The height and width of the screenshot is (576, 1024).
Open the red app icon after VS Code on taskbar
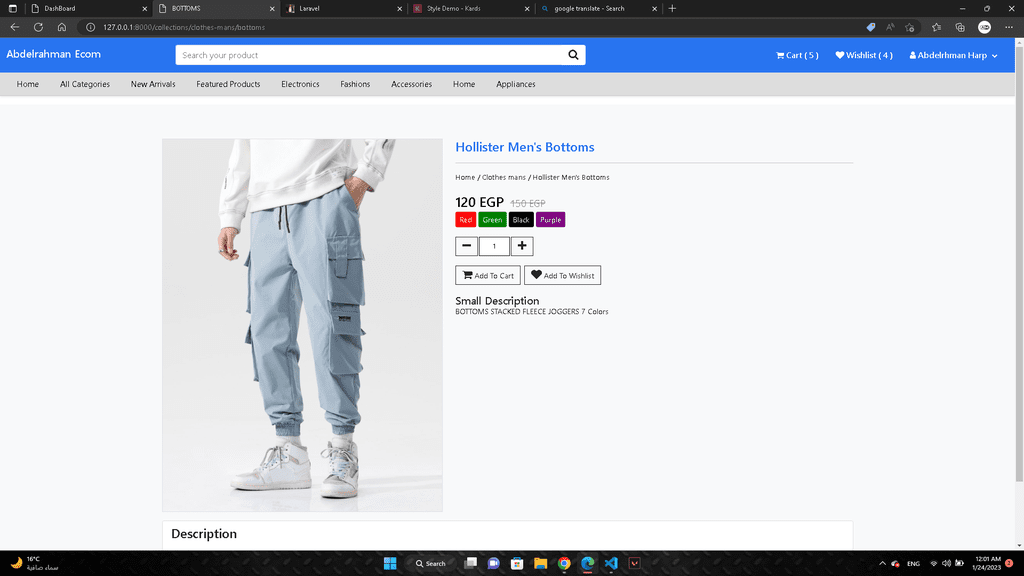pos(634,564)
